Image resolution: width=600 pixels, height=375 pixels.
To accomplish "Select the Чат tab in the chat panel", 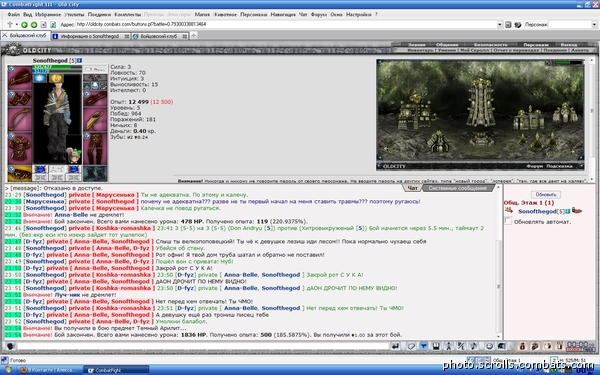I will 412,188.
